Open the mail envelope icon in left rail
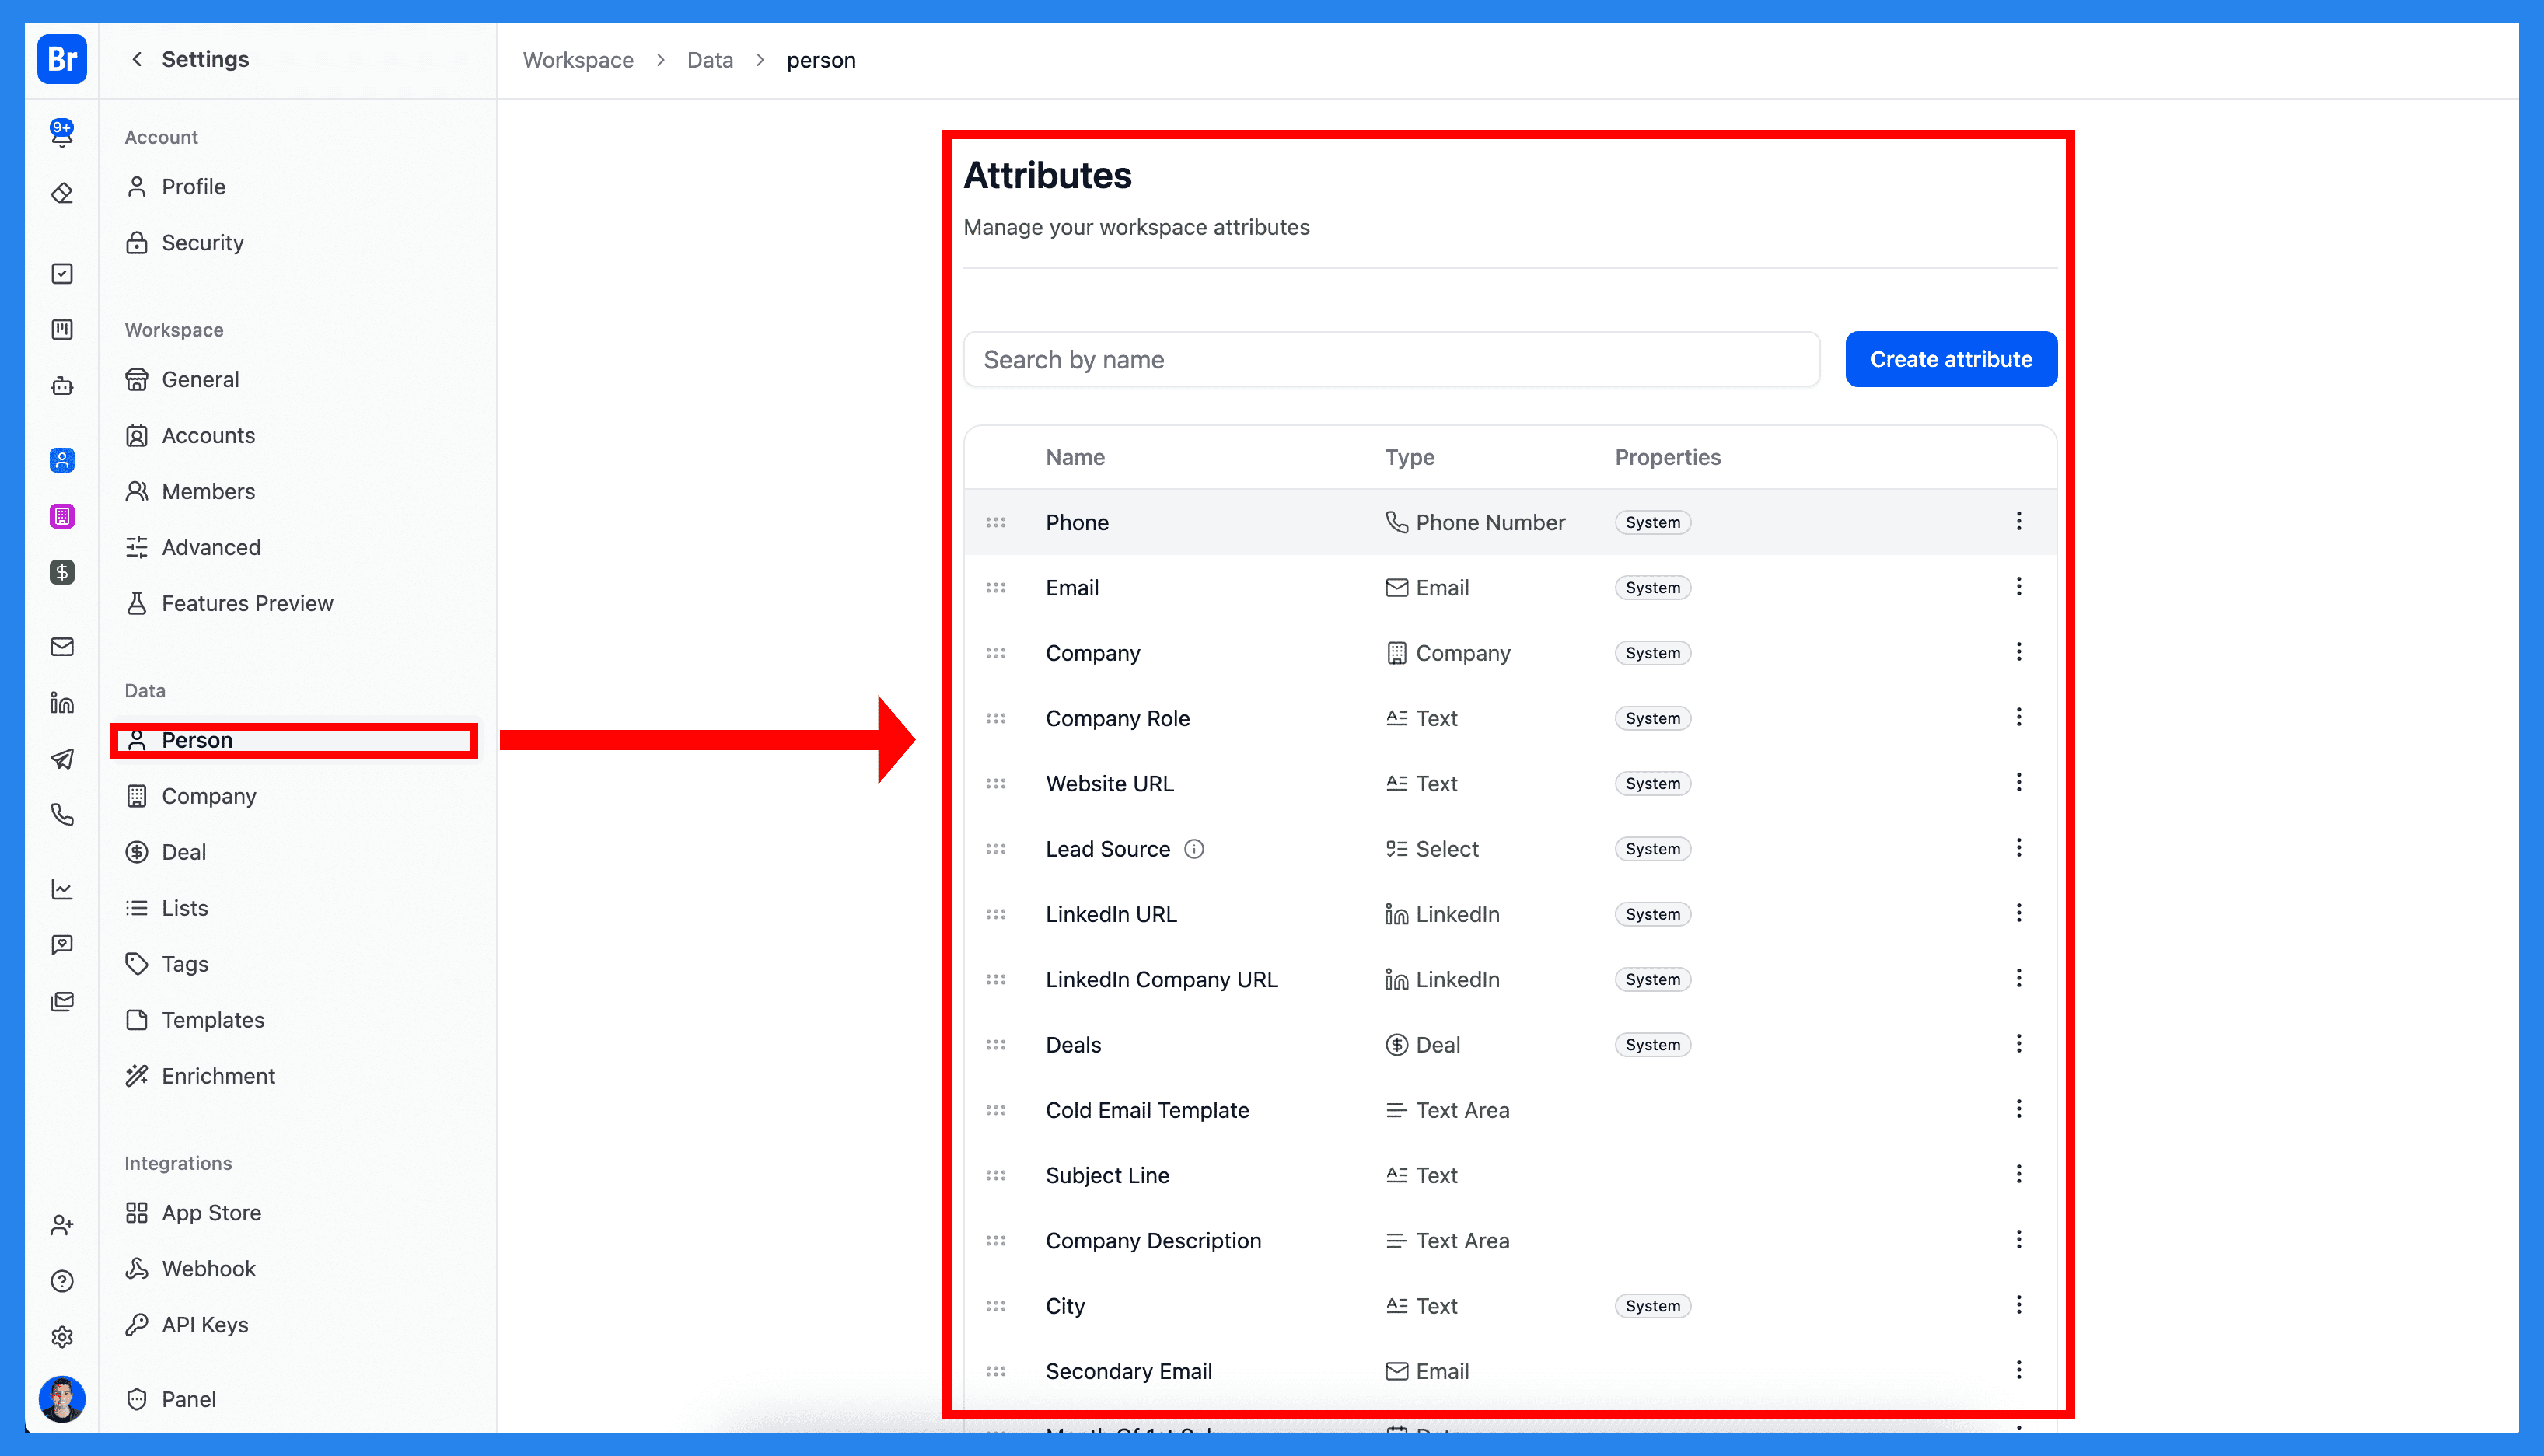Image resolution: width=2544 pixels, height=1456 pixels. pyautogui.click(x=62, y=647)
